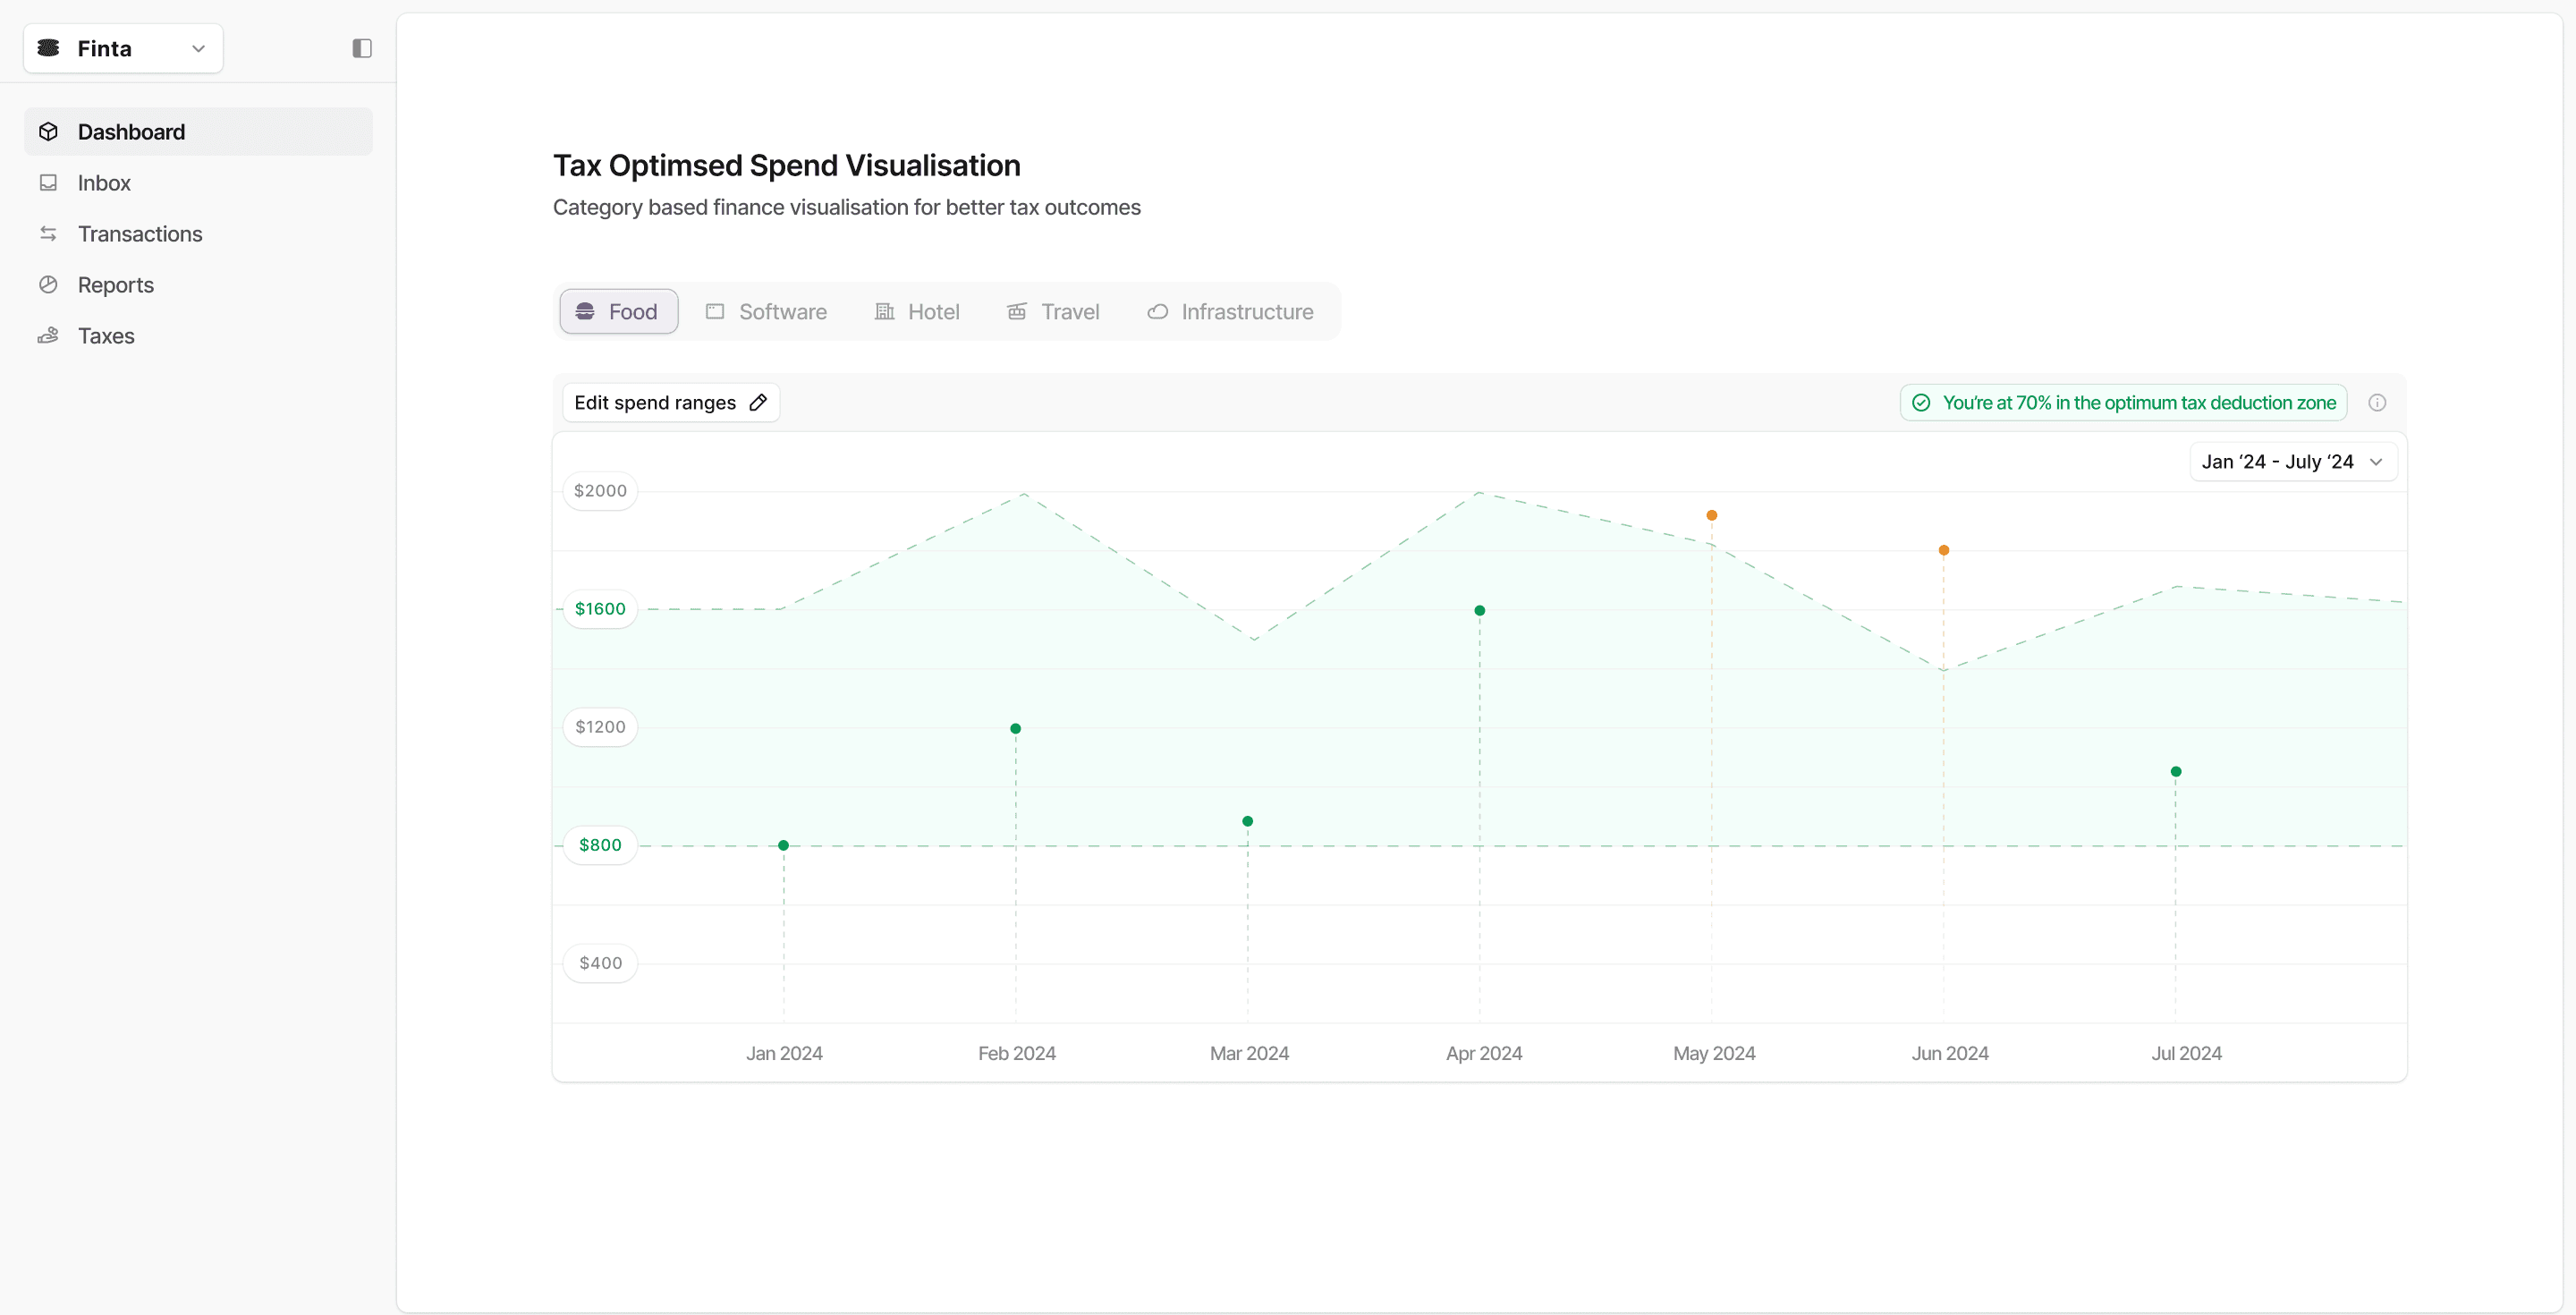Click the Transactions arrows icon
Image resolution: width=2576 pixels, height=1315 pixels.
click(48, 234)
